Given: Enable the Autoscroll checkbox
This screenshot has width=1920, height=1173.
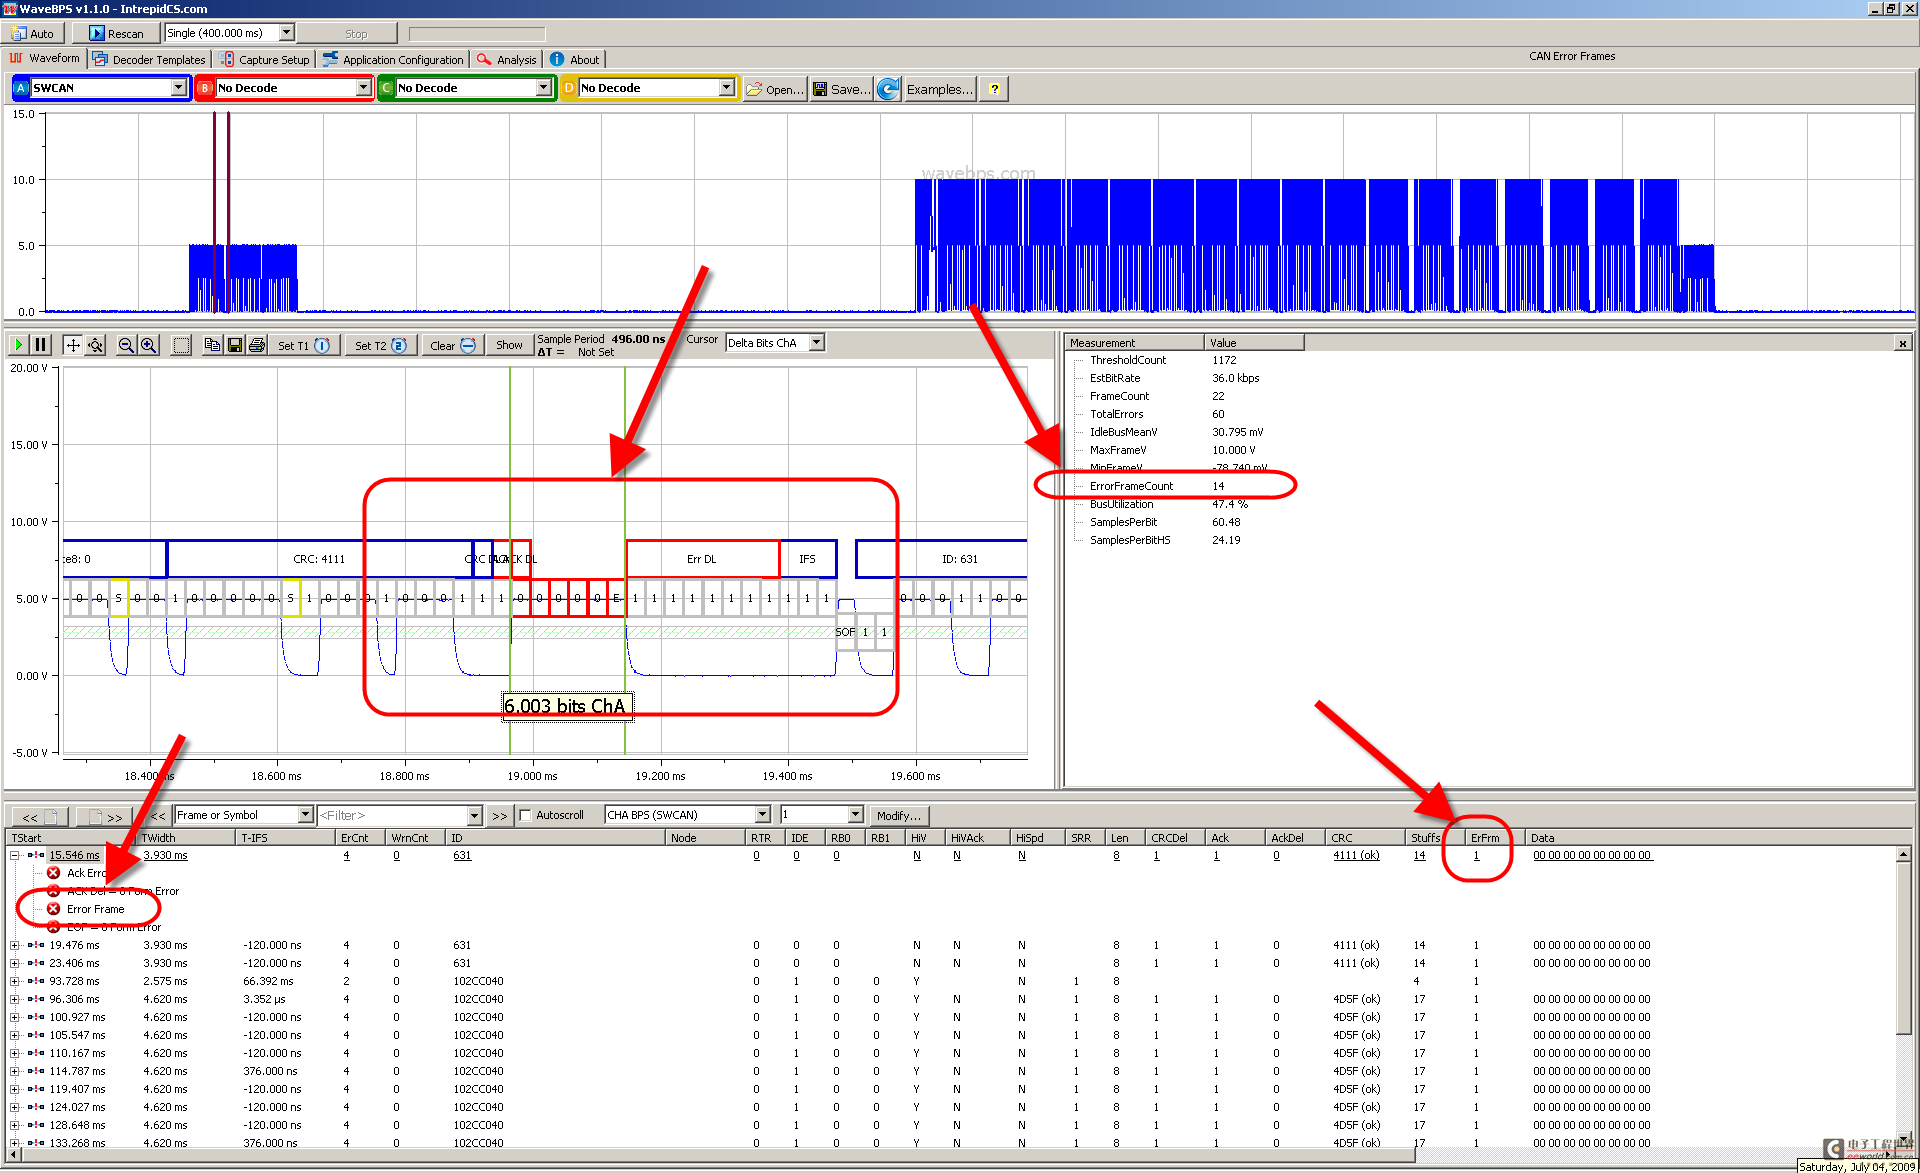Looking at the screenshot, I should 526,815.
